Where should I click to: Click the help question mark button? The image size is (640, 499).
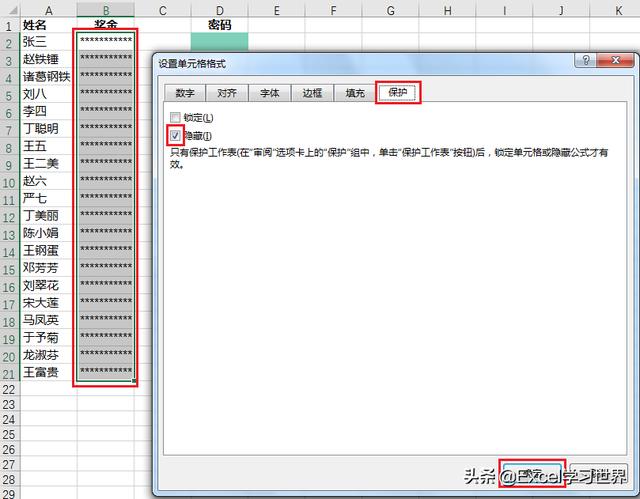[585, 60]
